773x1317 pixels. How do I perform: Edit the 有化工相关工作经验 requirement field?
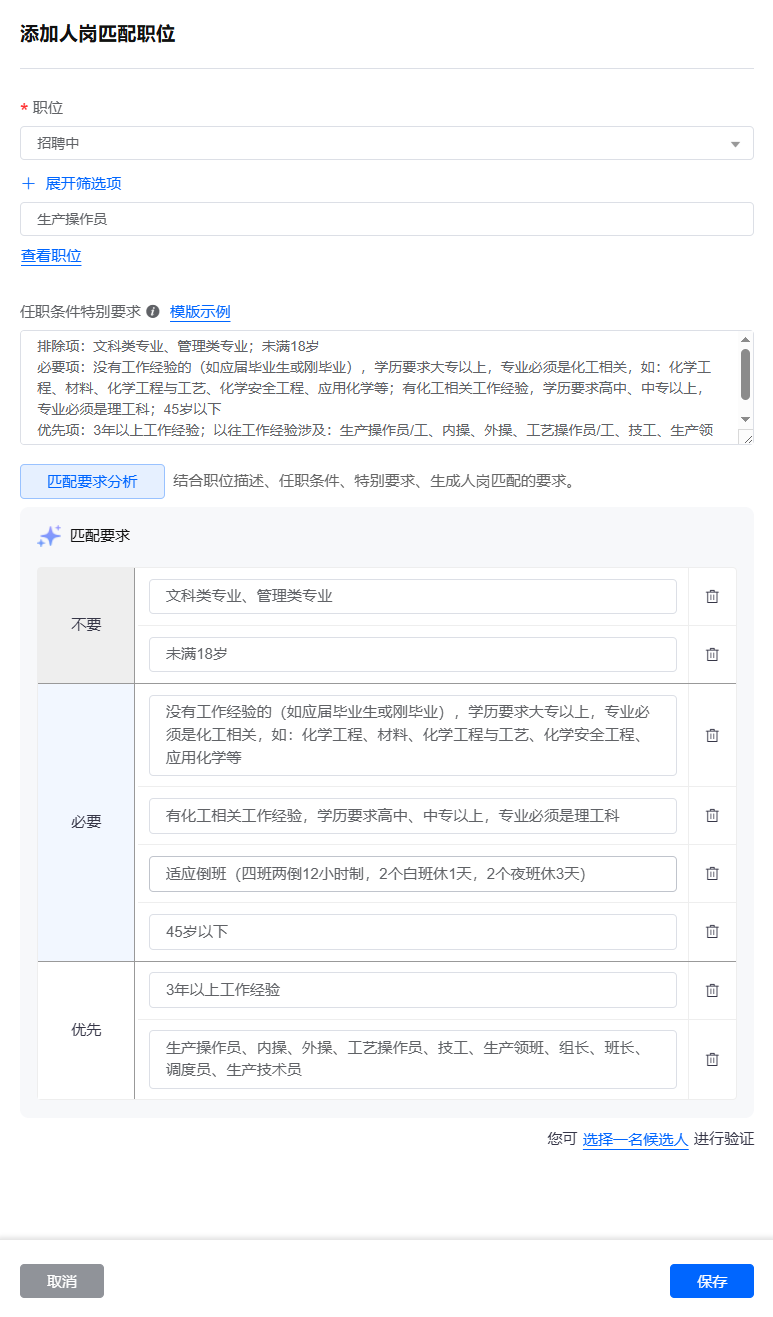tap(413, 815)
